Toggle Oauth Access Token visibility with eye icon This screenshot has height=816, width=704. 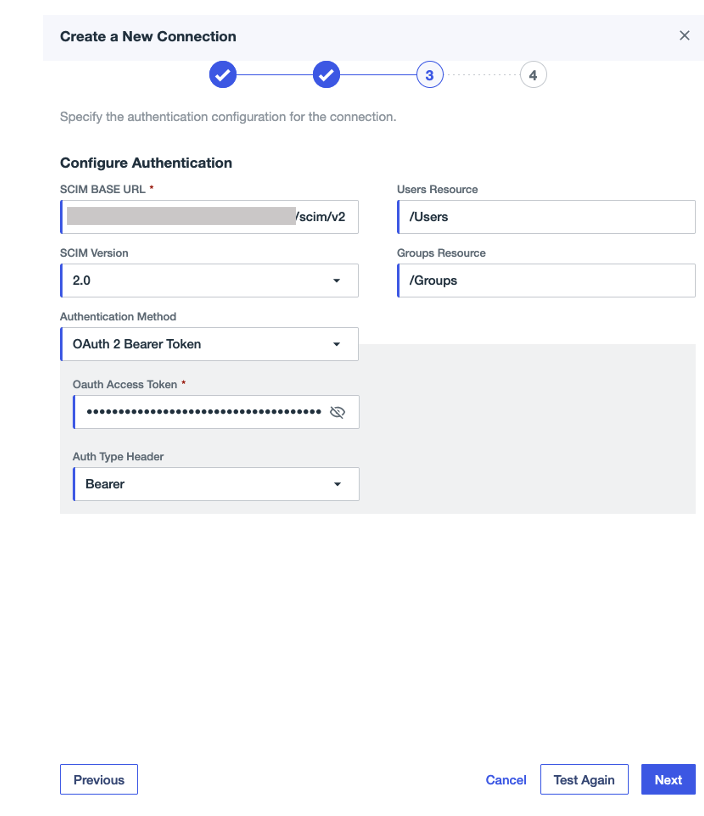point(338,411)
